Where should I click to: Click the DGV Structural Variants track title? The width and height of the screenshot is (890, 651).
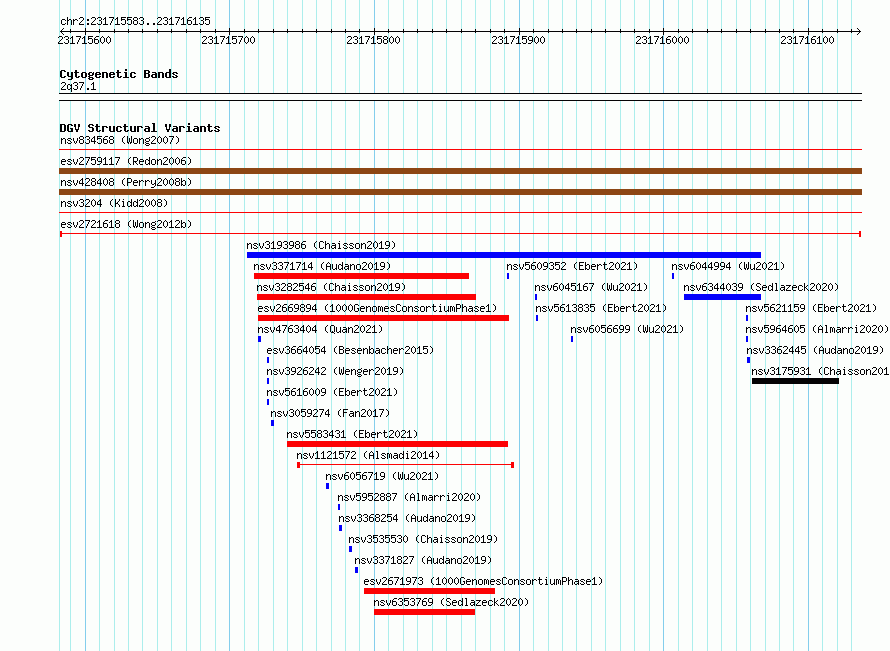[140, 128]
